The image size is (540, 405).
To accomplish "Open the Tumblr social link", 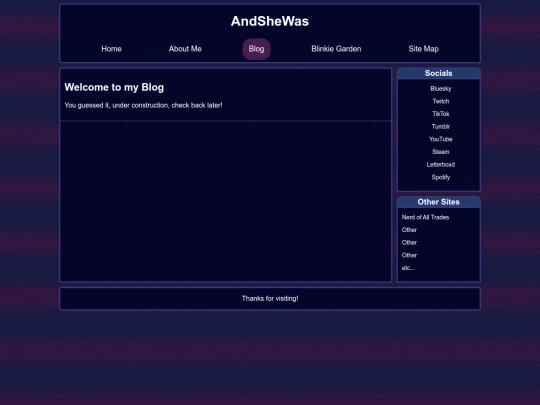I will point(440,126).
